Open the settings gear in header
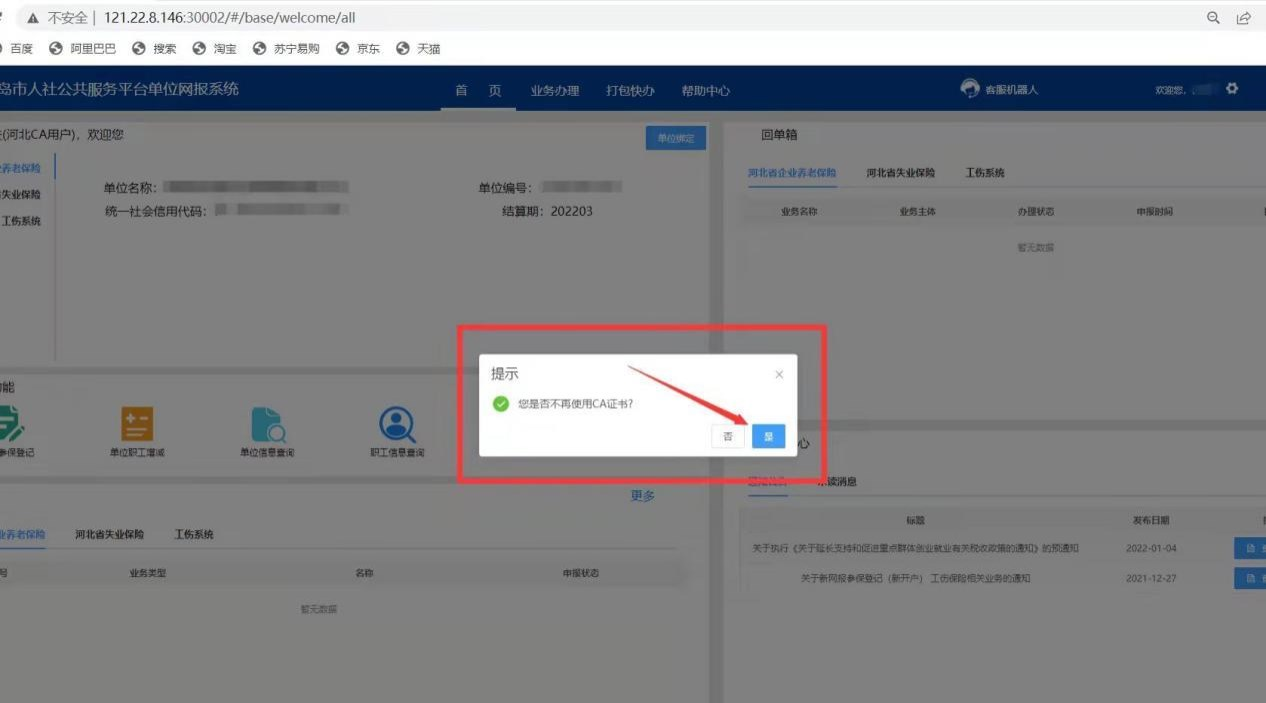The height and width of the screenshot is (703, 1266). (x=1232, y=89)
